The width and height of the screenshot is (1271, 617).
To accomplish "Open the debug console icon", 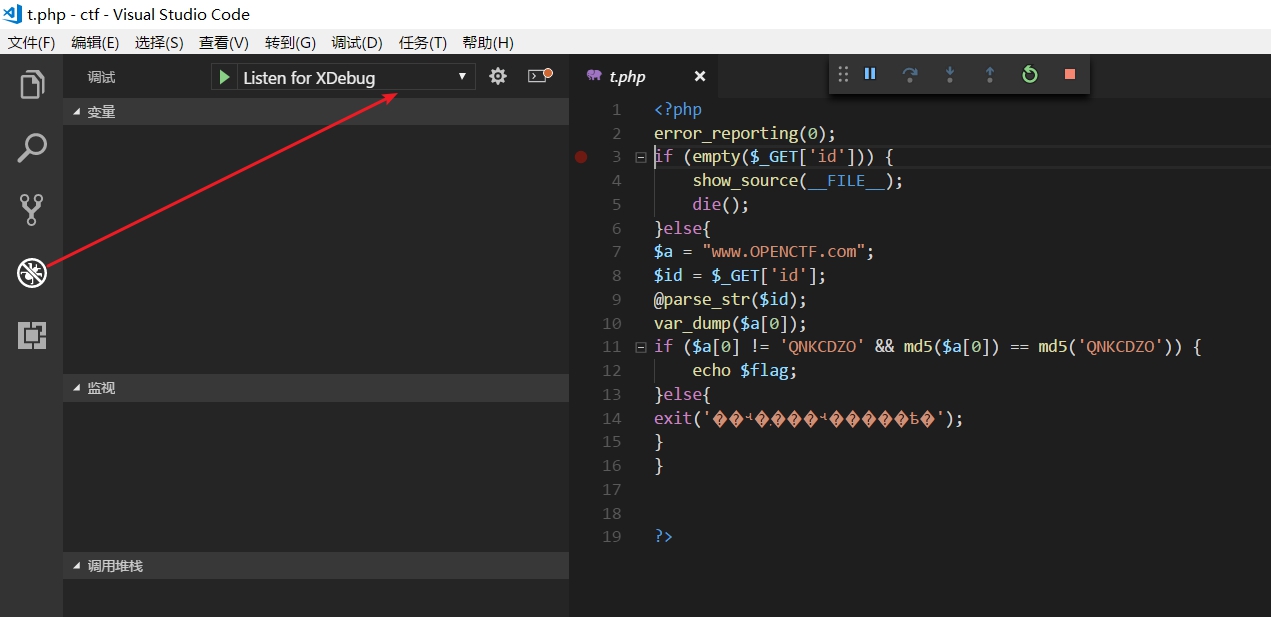I will tap(540, 76).
